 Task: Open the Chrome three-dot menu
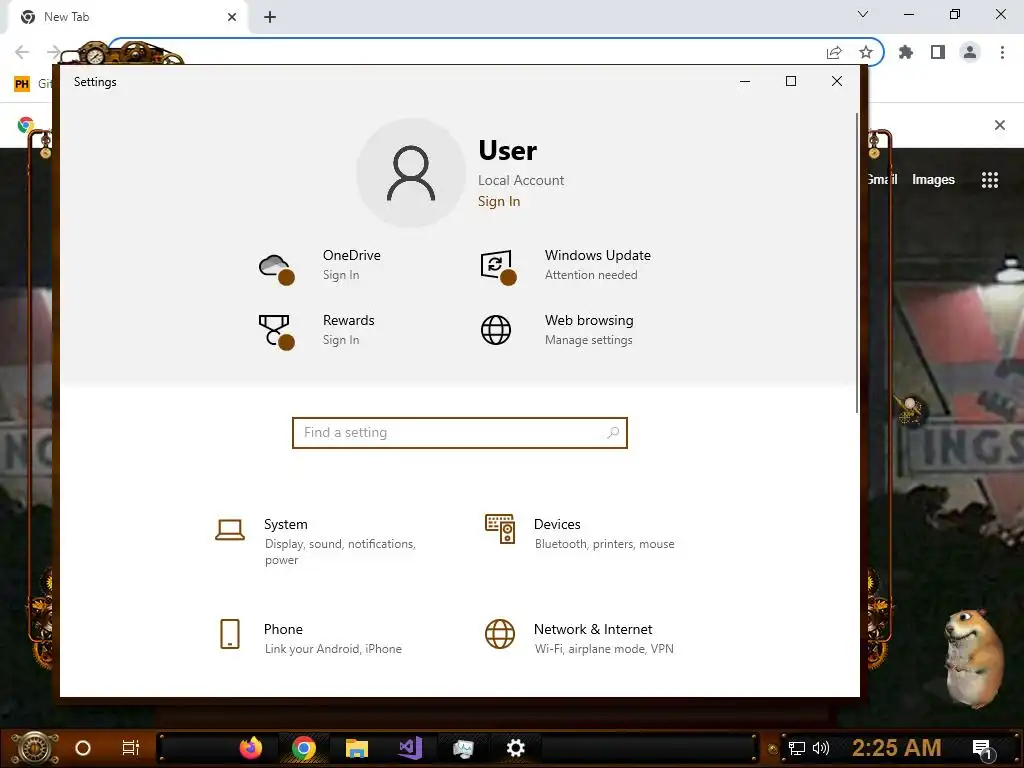(x=1002, y=52)
